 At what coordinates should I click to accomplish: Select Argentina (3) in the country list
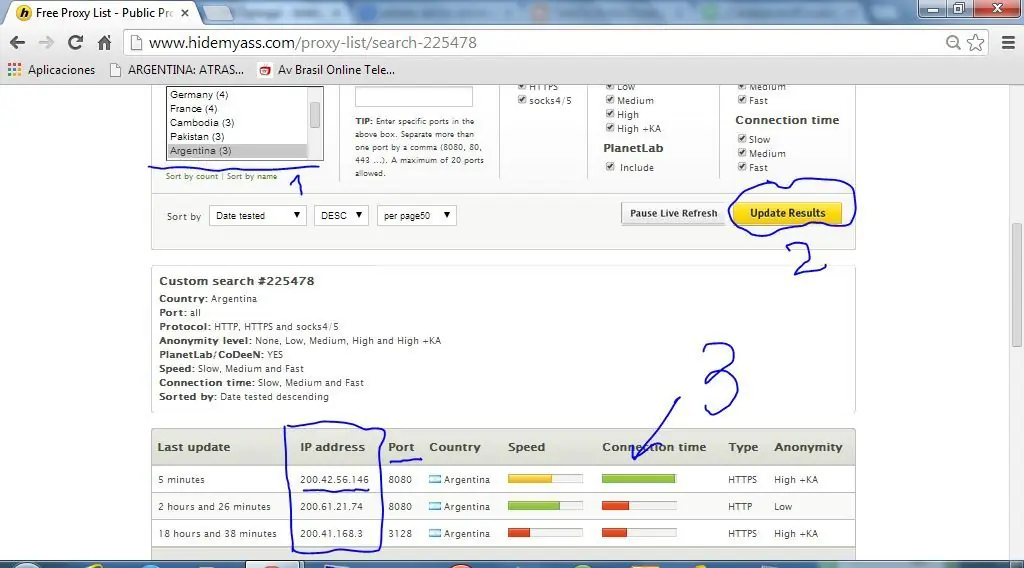237,151
